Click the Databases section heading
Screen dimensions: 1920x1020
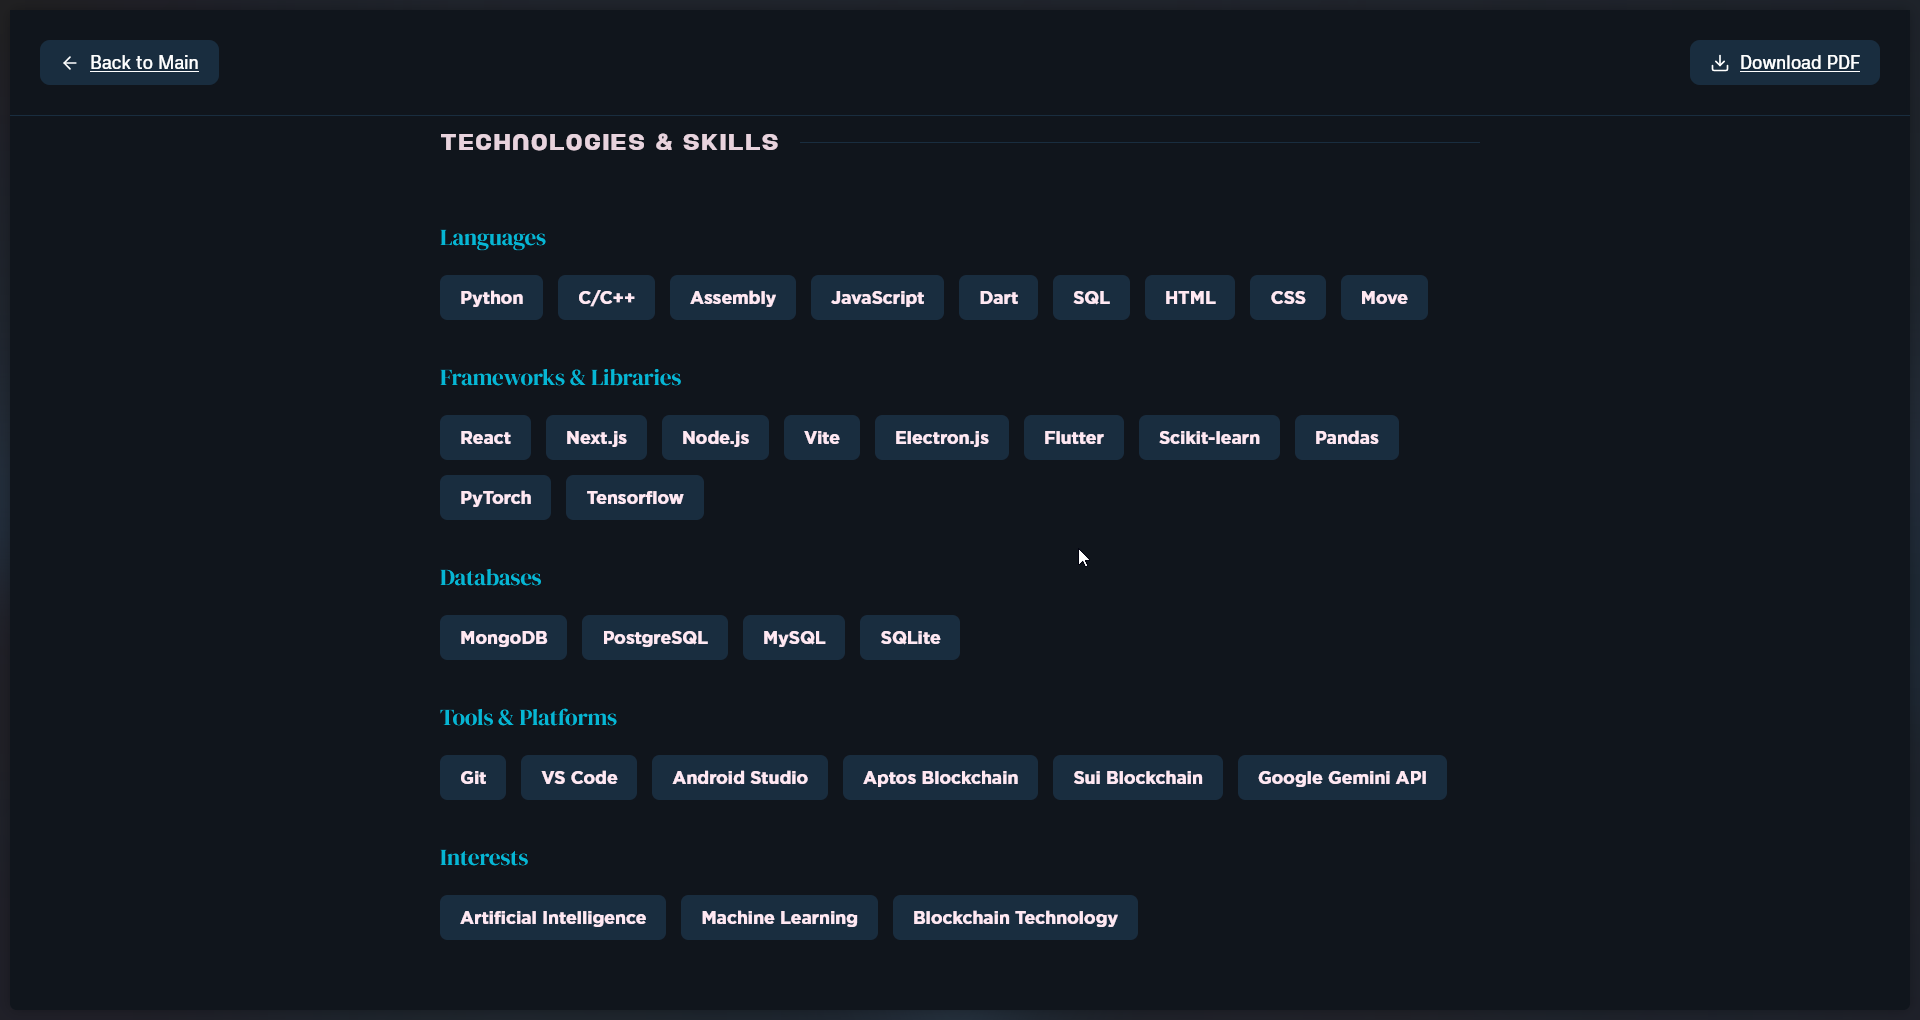click(490, 578)
